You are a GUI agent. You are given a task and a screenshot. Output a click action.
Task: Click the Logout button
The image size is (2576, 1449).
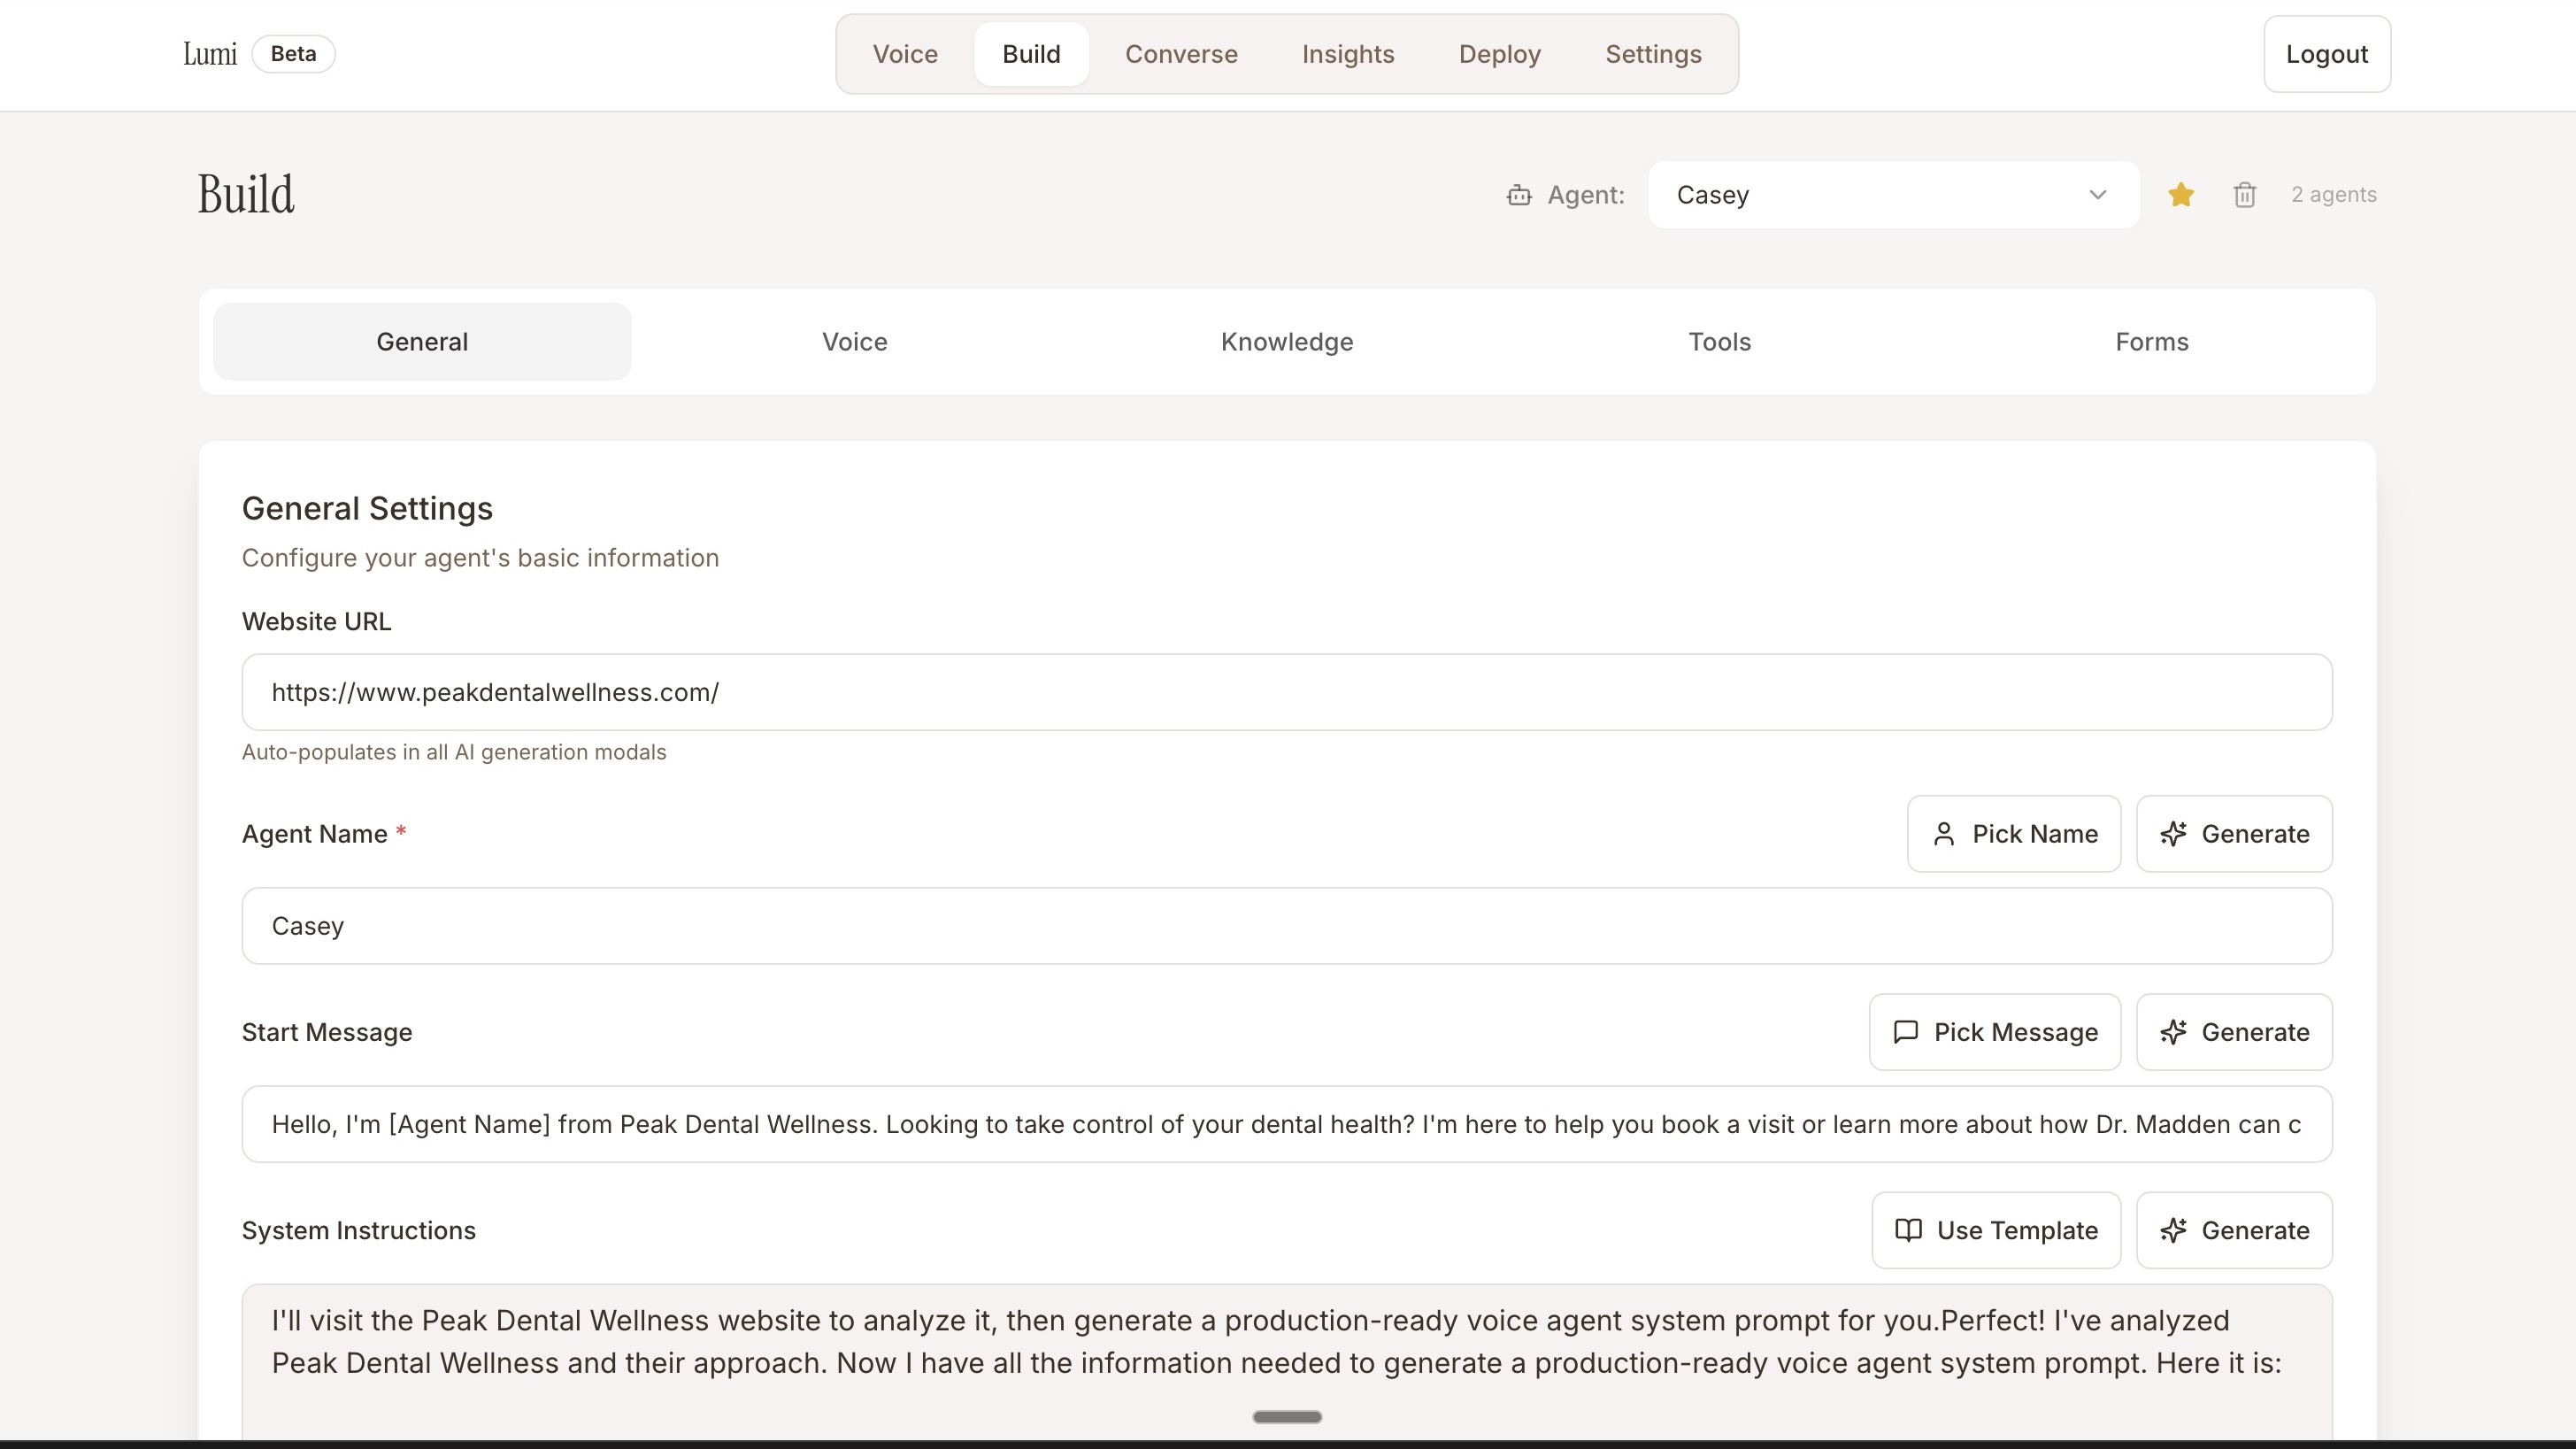(2326, 54)
